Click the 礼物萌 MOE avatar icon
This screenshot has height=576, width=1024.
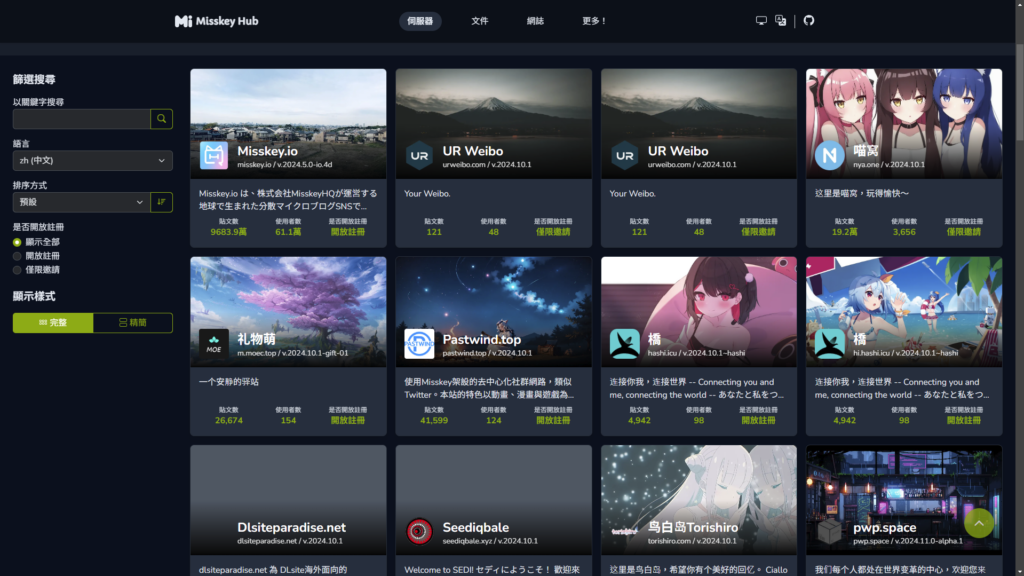click(x=214, y=344)
